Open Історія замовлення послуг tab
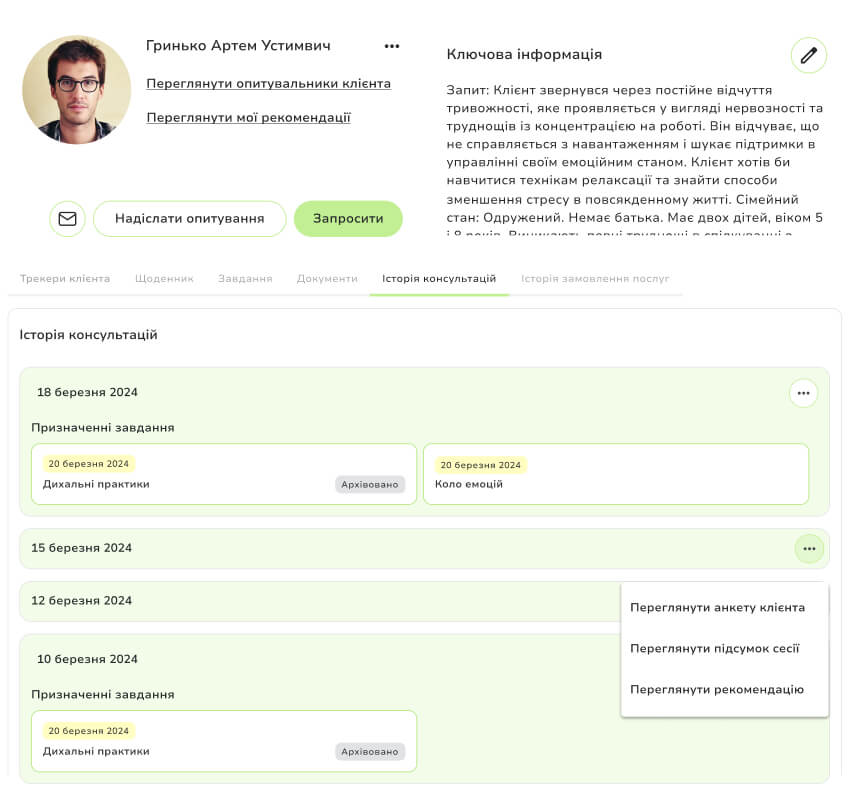 (595, 279)
